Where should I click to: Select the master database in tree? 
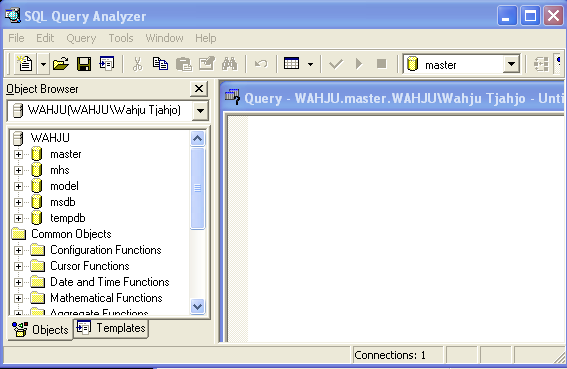(x=65, y=154)
